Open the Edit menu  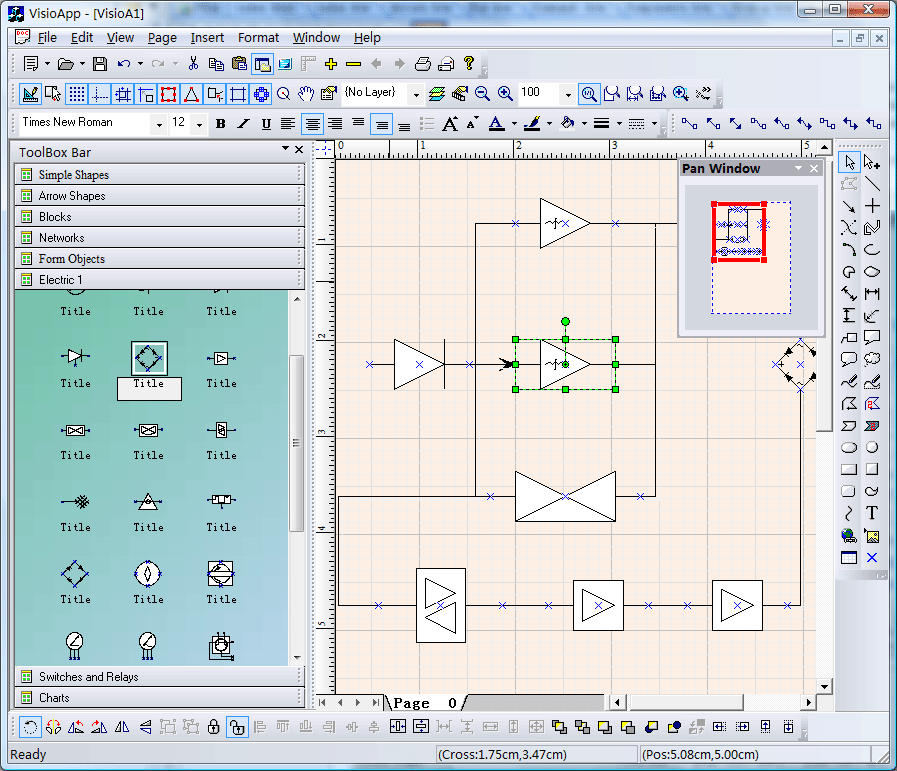coord(82,38)
